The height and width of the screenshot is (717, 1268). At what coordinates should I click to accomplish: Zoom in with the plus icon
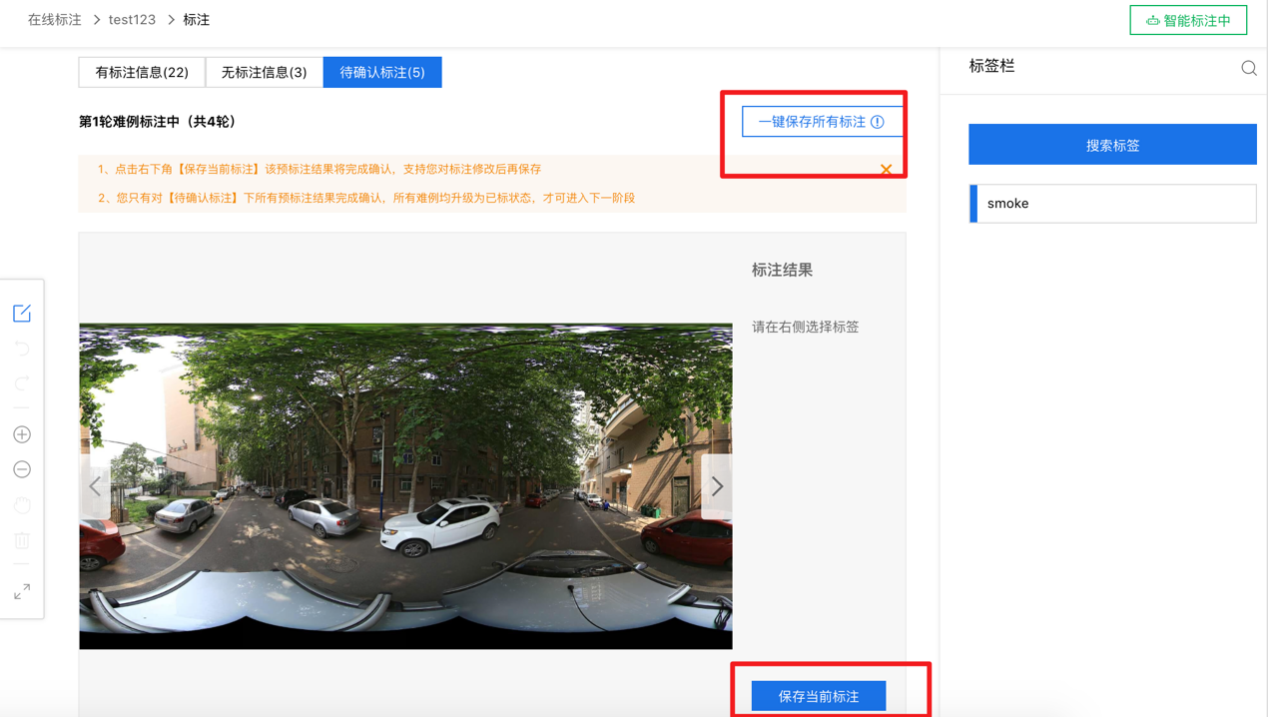click(22, 434)
